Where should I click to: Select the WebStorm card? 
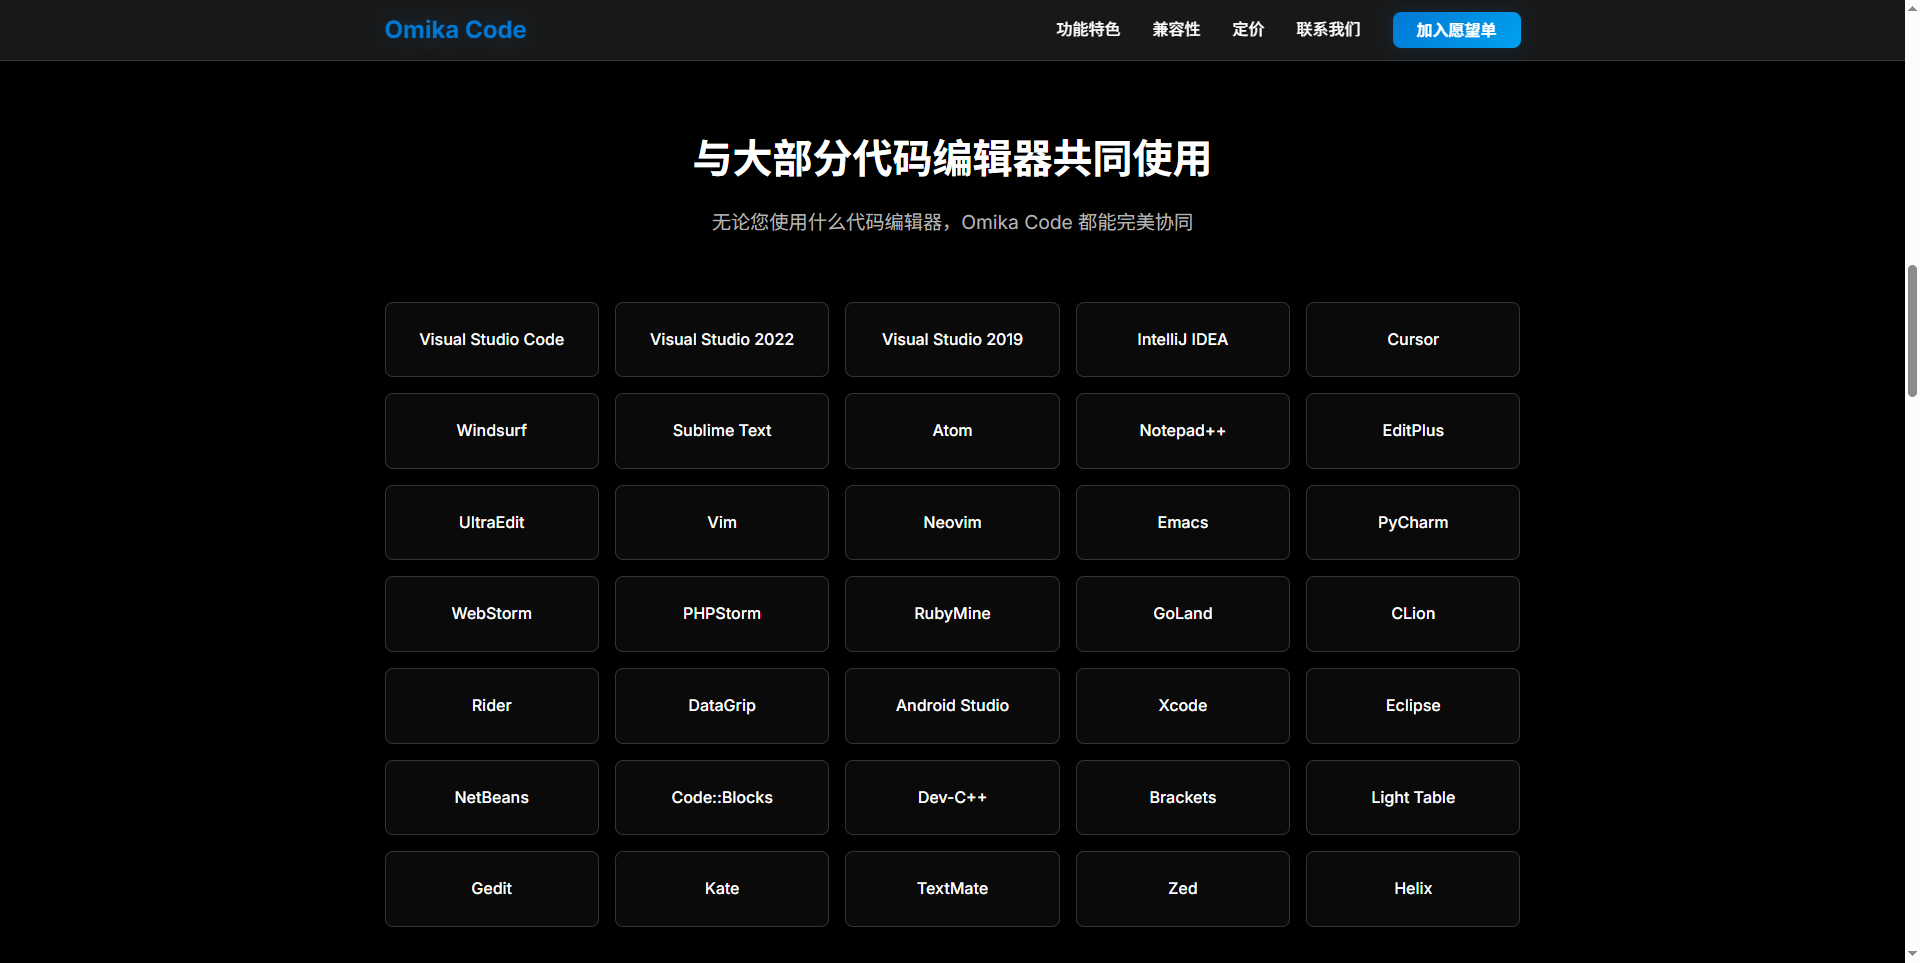[x=491, y=614]
